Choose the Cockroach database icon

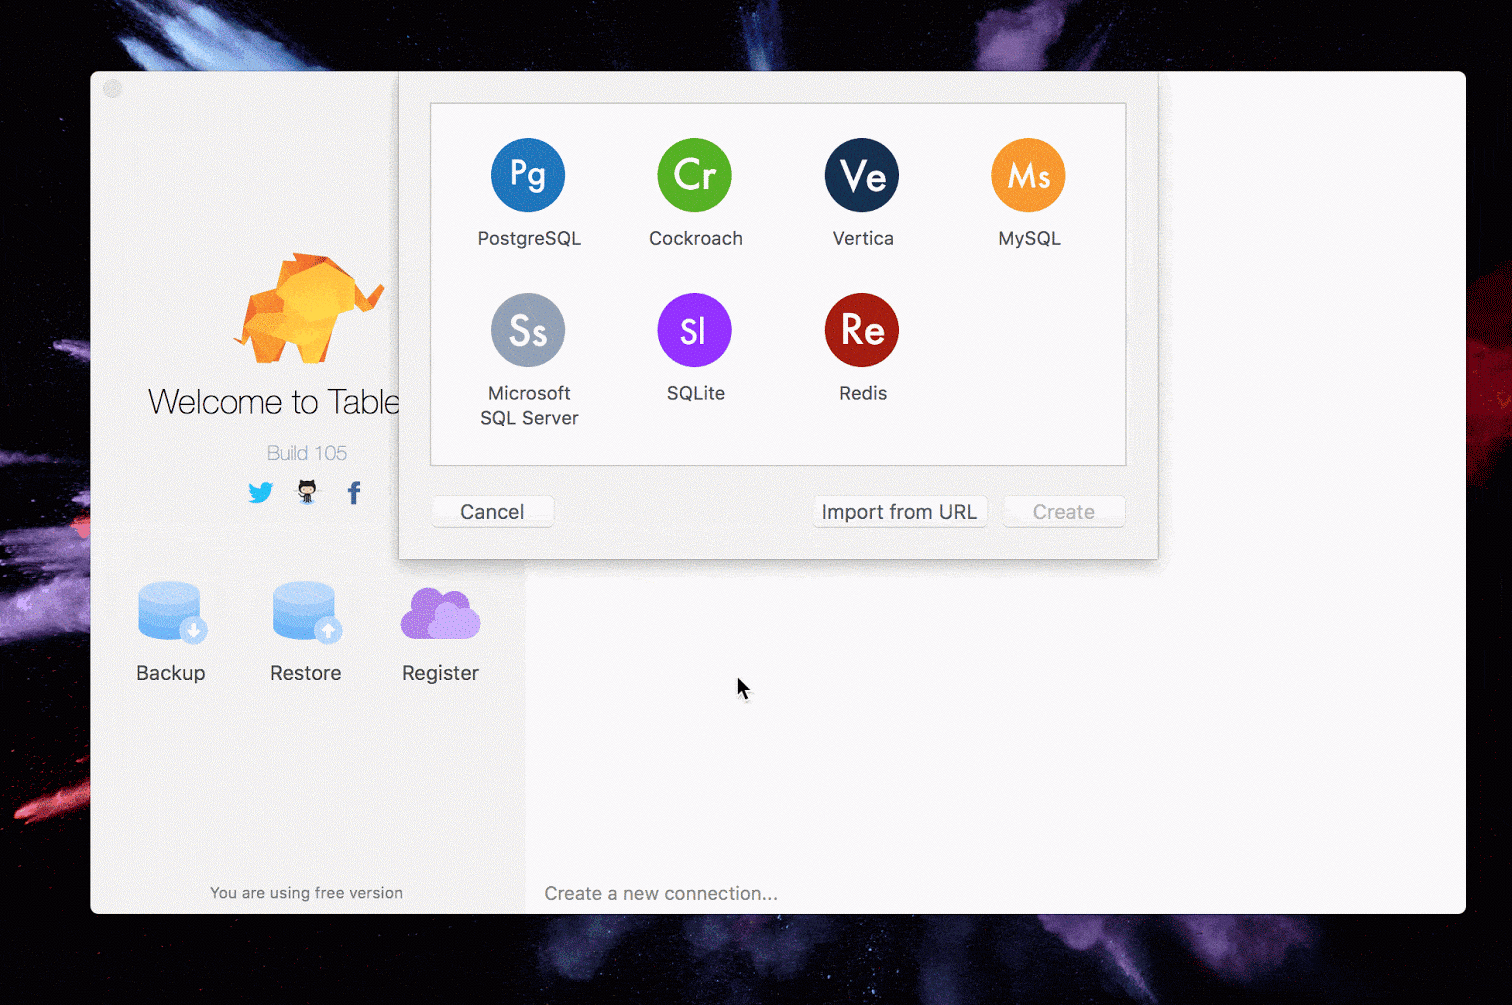[695, 175]
